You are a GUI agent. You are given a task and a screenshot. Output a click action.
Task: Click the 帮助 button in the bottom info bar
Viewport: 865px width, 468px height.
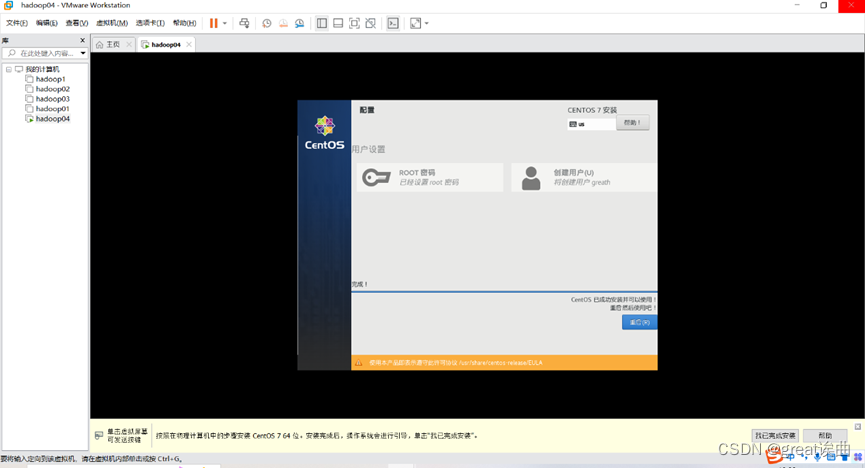click(825, 435)
